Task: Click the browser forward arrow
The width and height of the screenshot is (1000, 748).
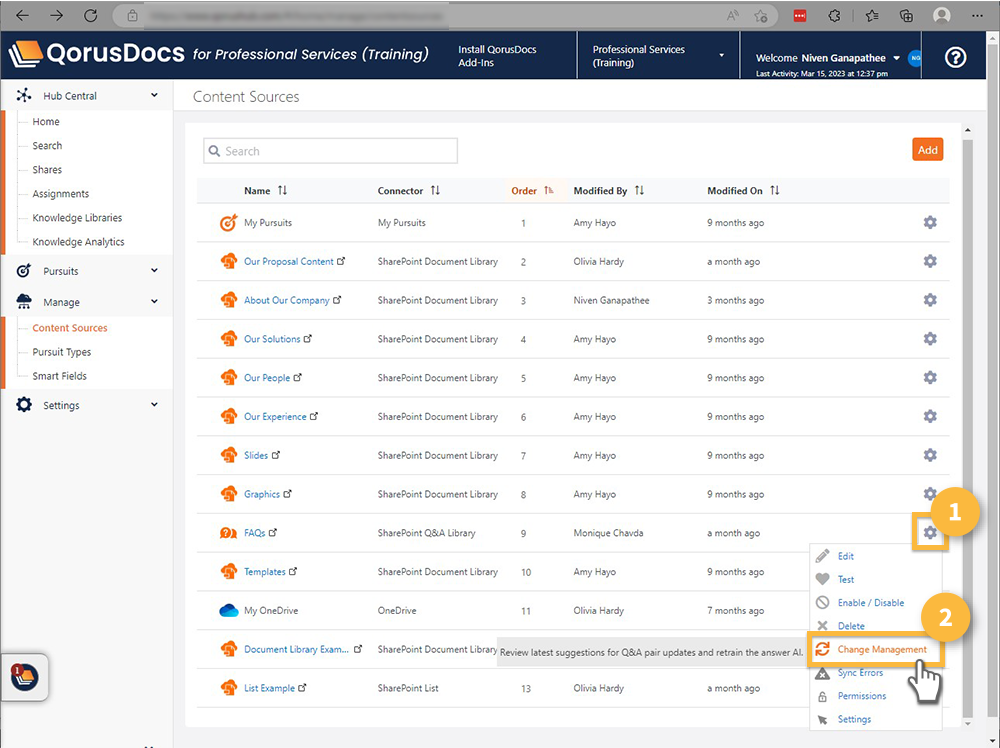Action: click(57, 16)
